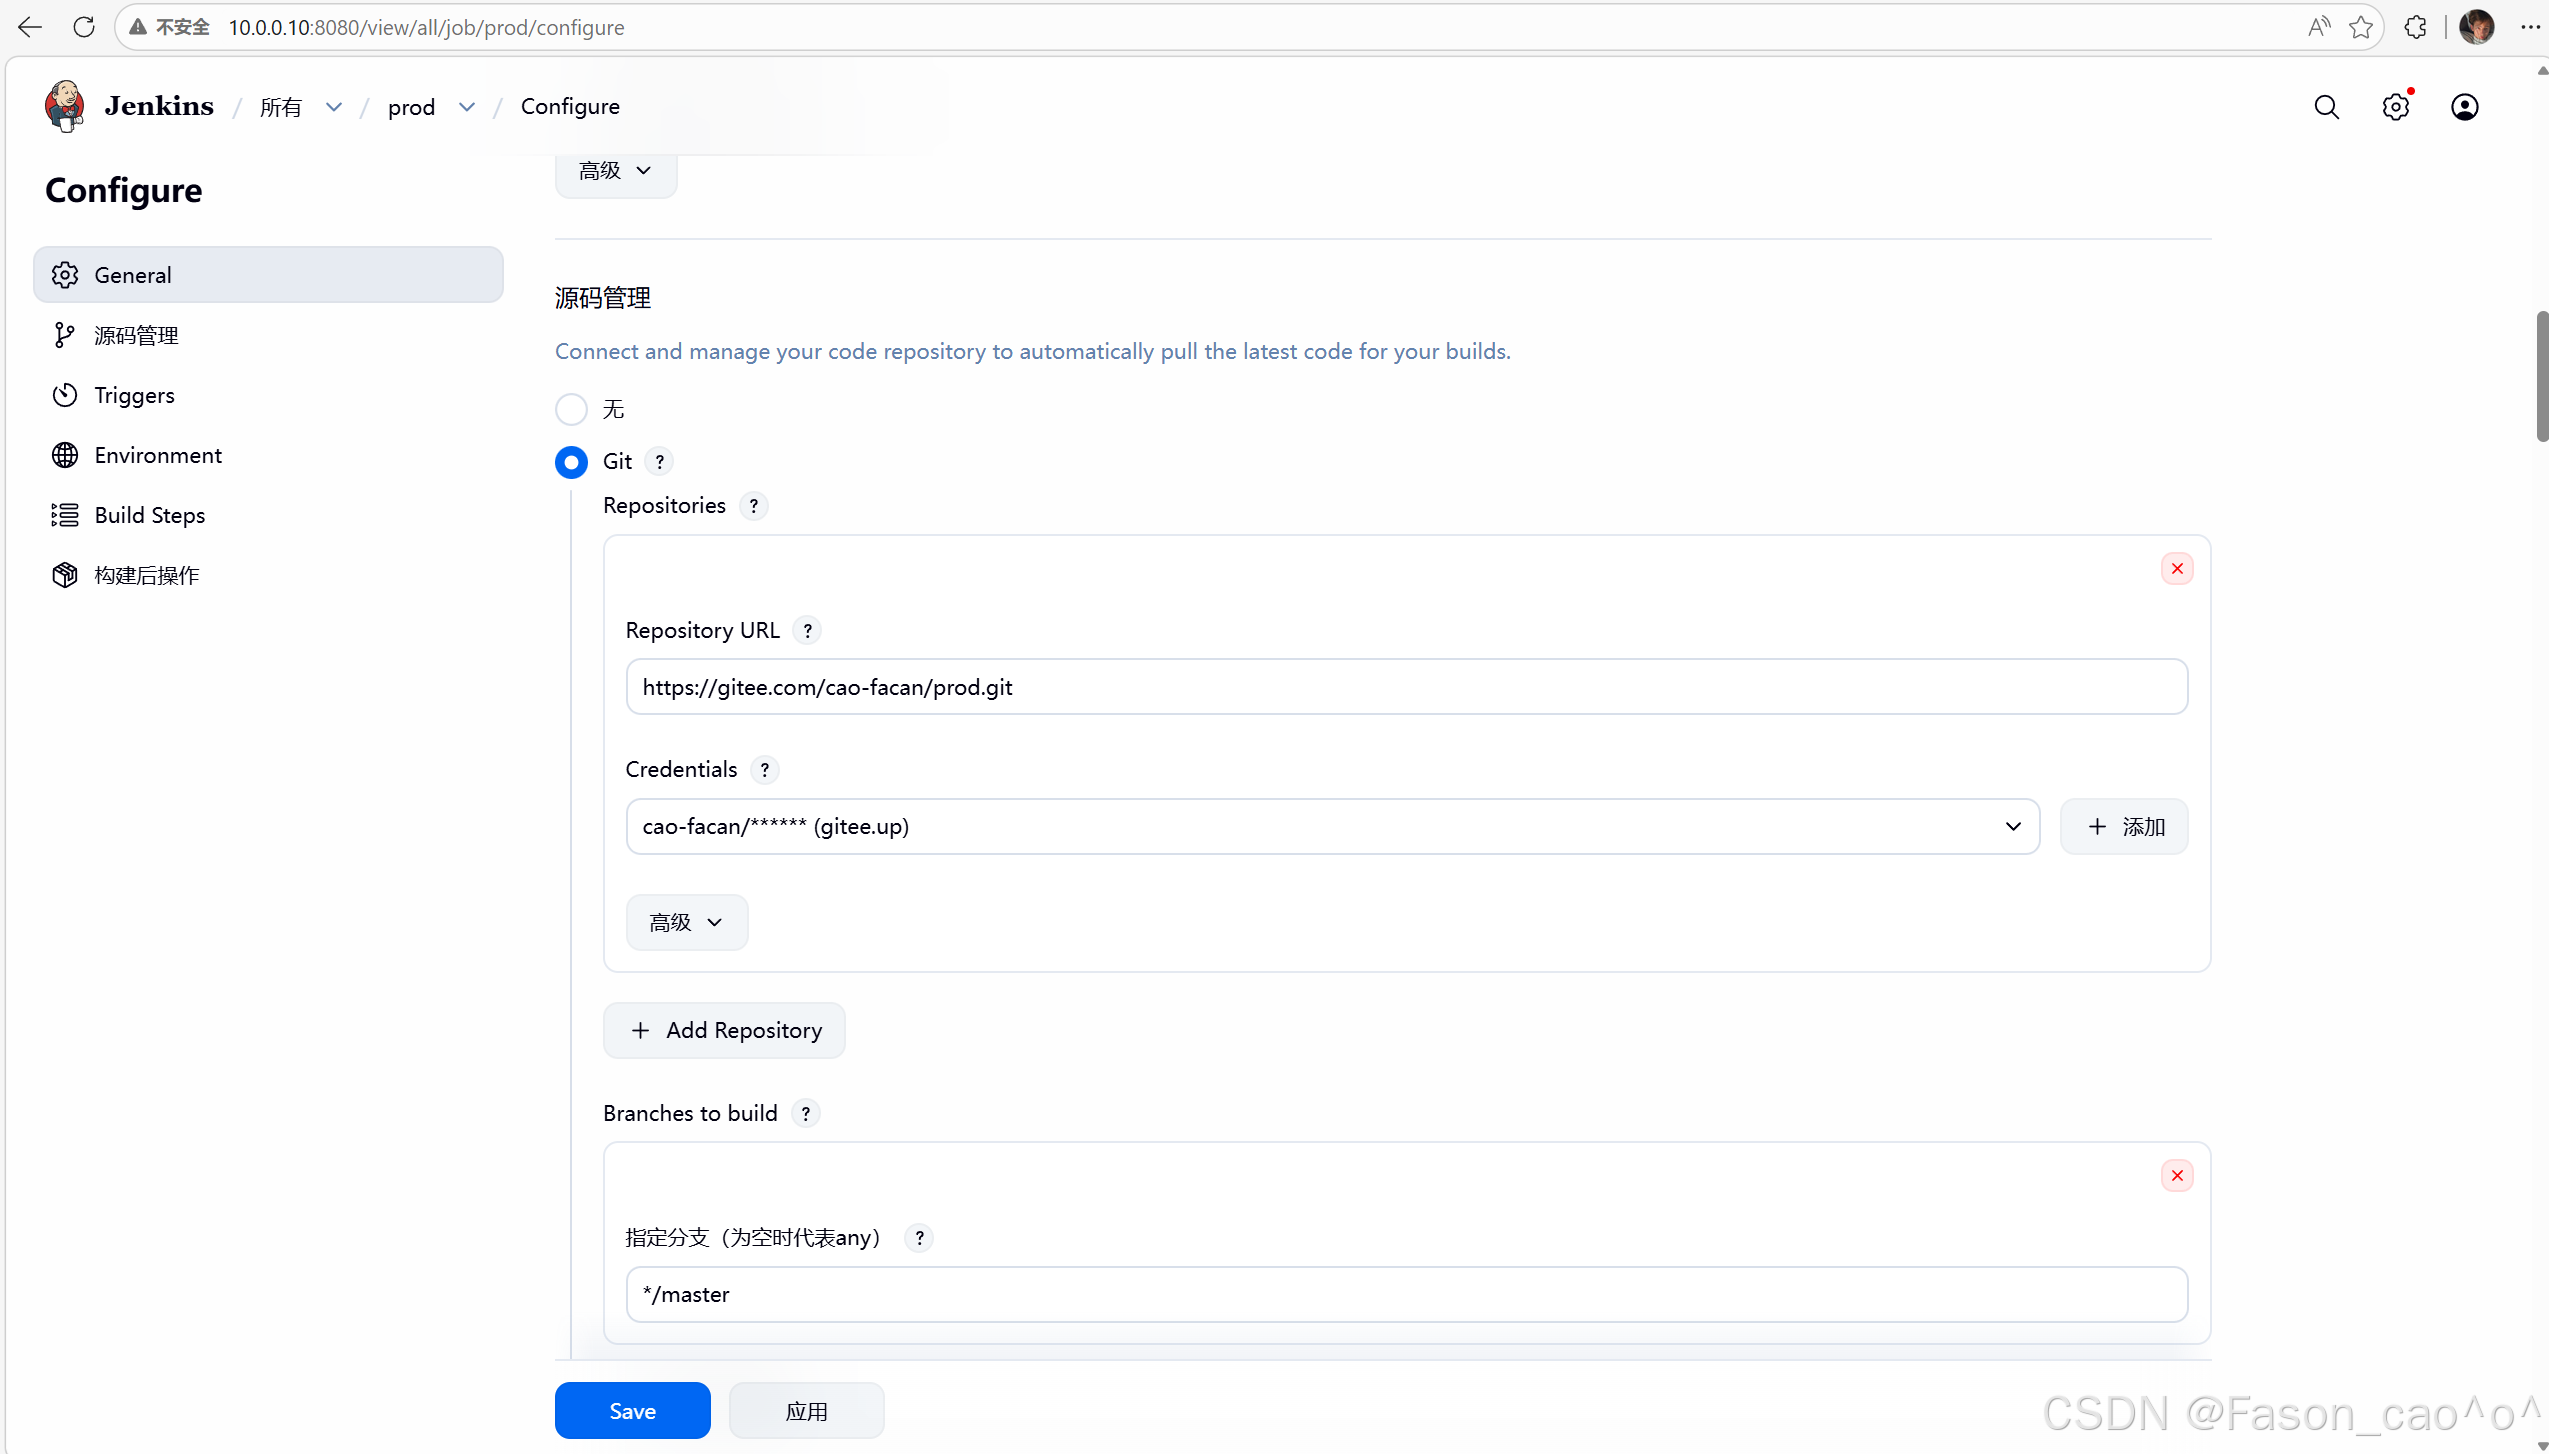
Task: Refresh the browser page
Action: (84, 27)
